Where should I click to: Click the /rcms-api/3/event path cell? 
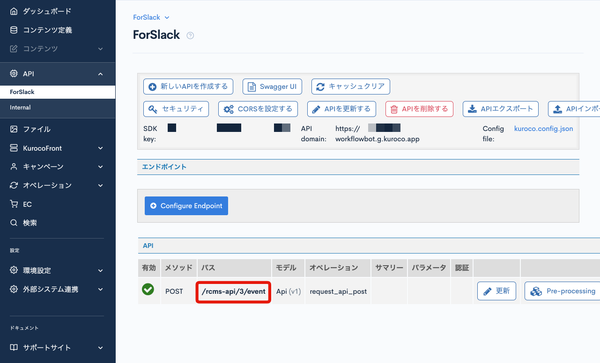tap(233, 292)
